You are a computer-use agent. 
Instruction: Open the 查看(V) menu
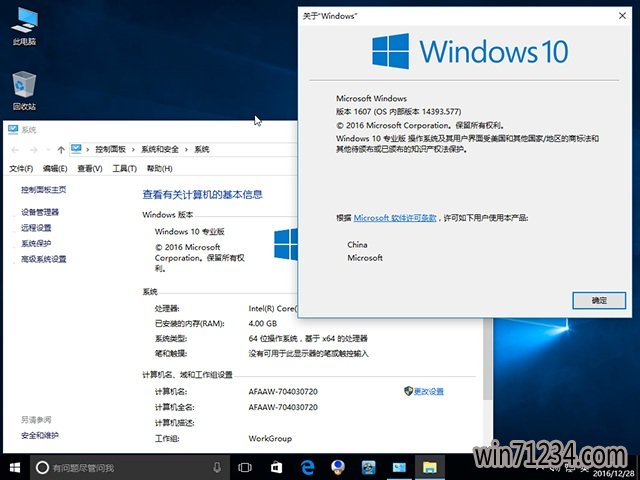point(90,169)
